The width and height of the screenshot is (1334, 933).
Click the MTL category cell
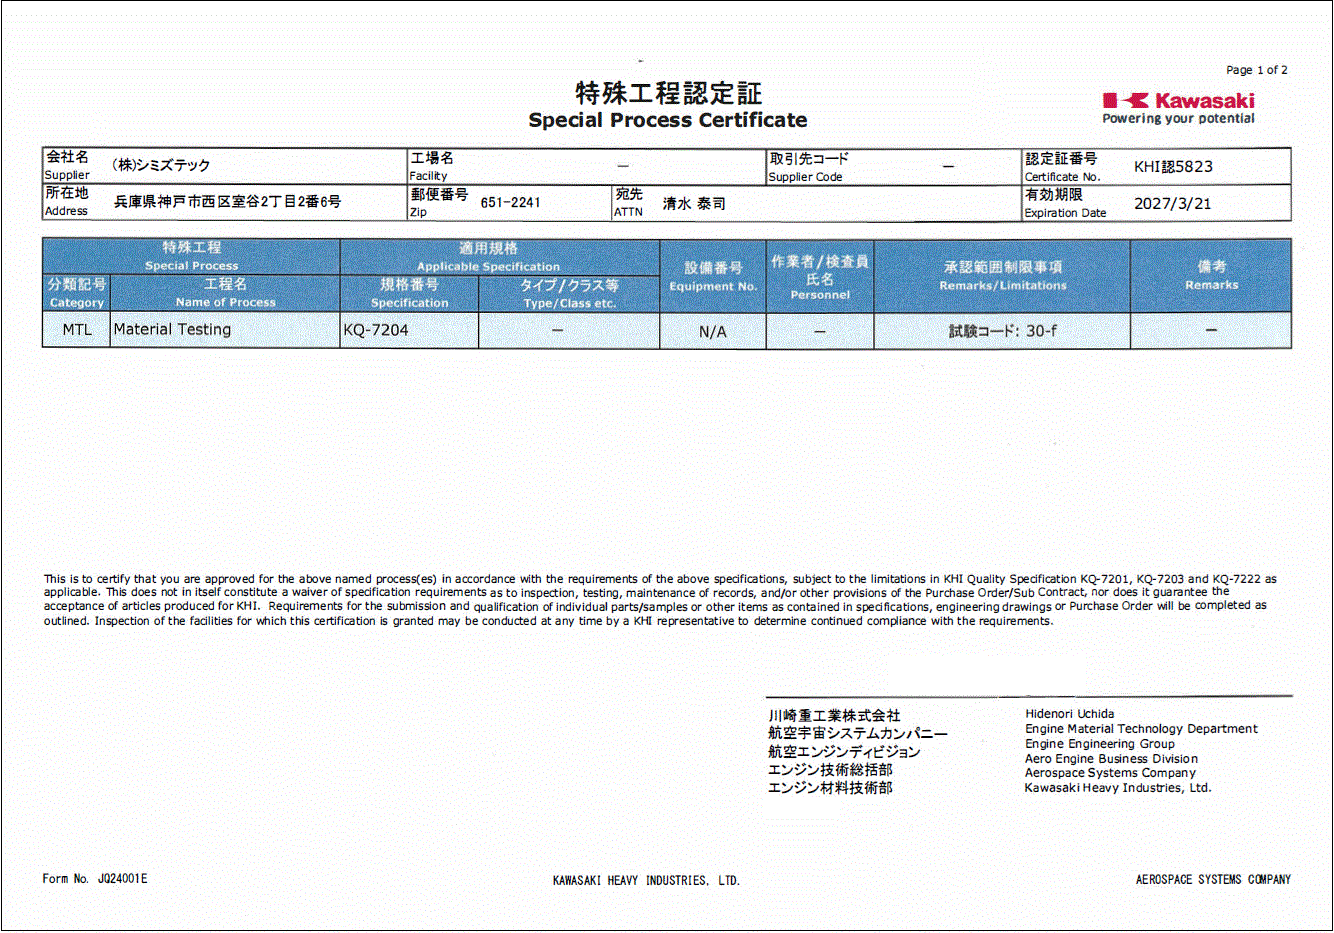pos(76,330)
